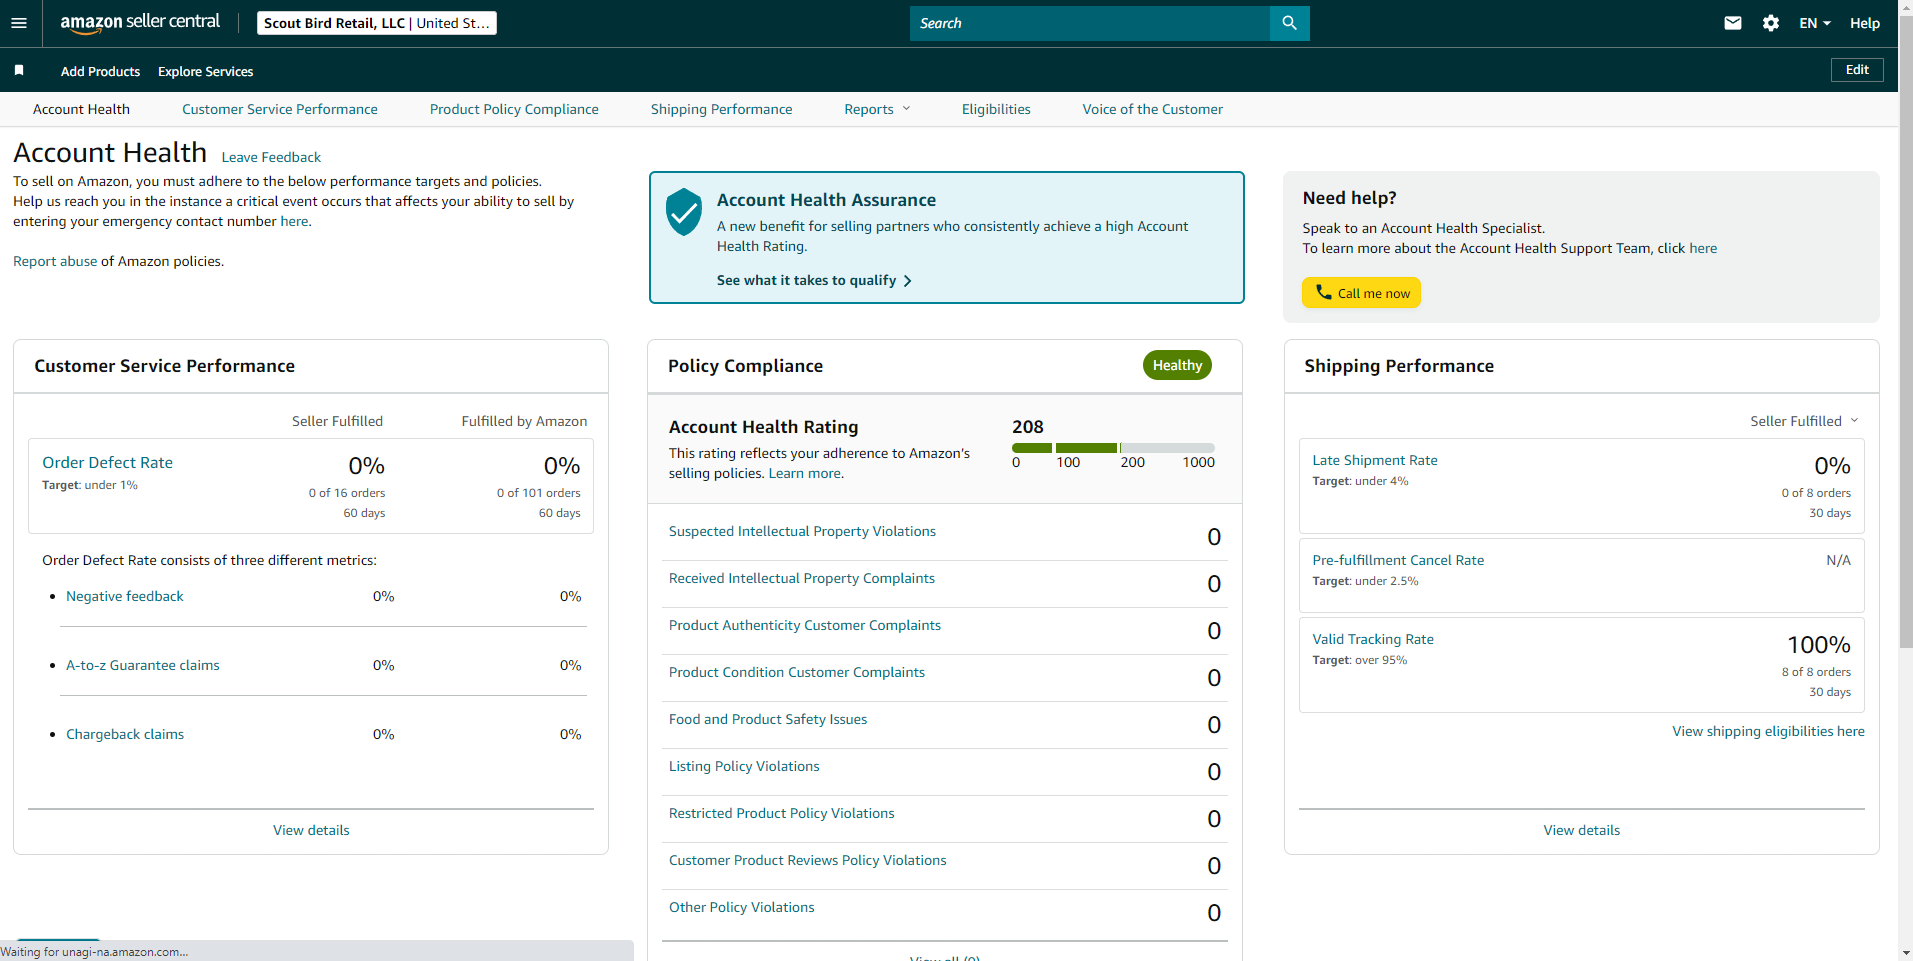
Task: Expand the Reports menu dropdown
Action: (877, 109)
